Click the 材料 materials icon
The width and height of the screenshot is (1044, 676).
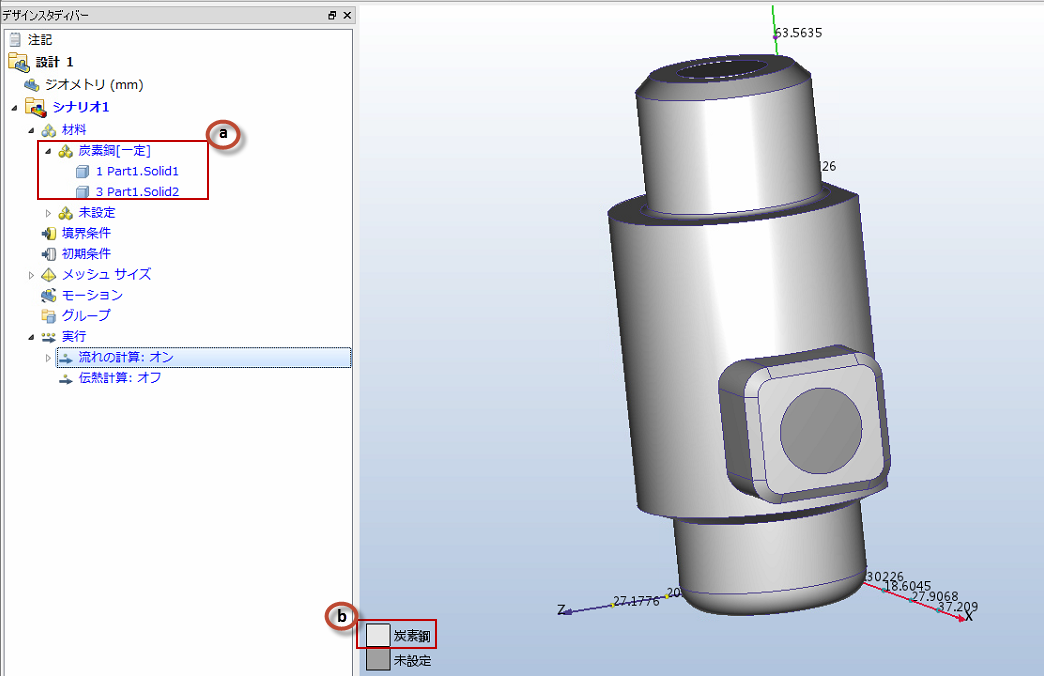(x=49, y=130)
